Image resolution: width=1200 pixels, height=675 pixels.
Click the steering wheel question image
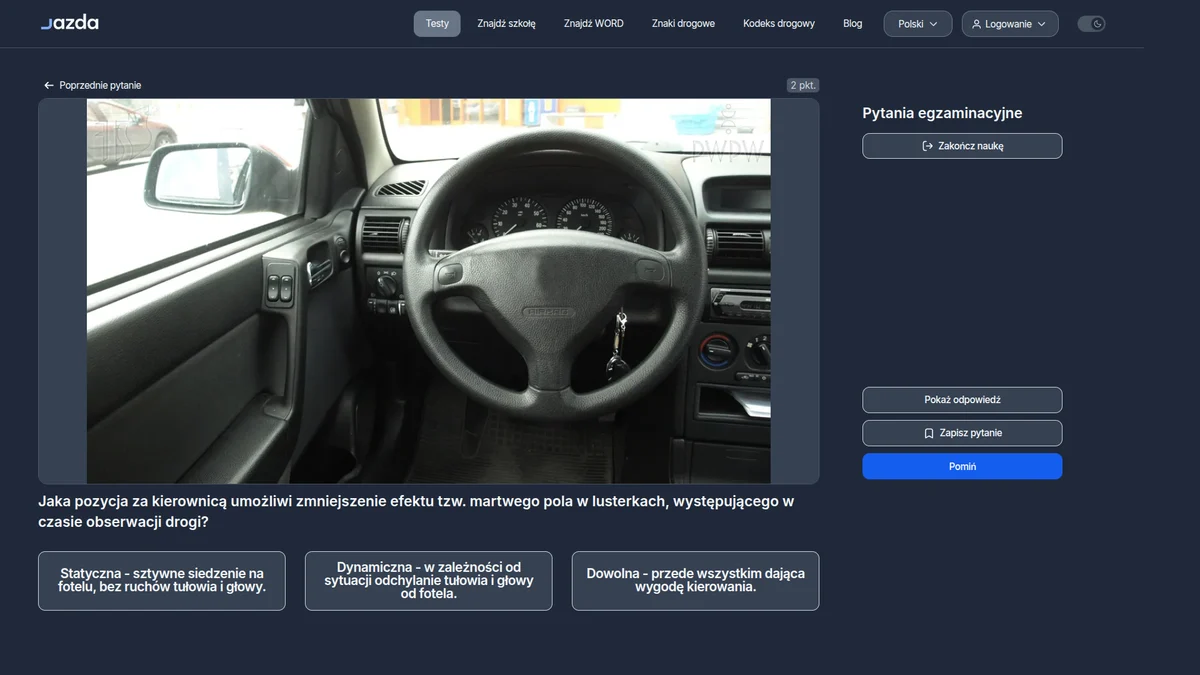[x=428, y=291]
